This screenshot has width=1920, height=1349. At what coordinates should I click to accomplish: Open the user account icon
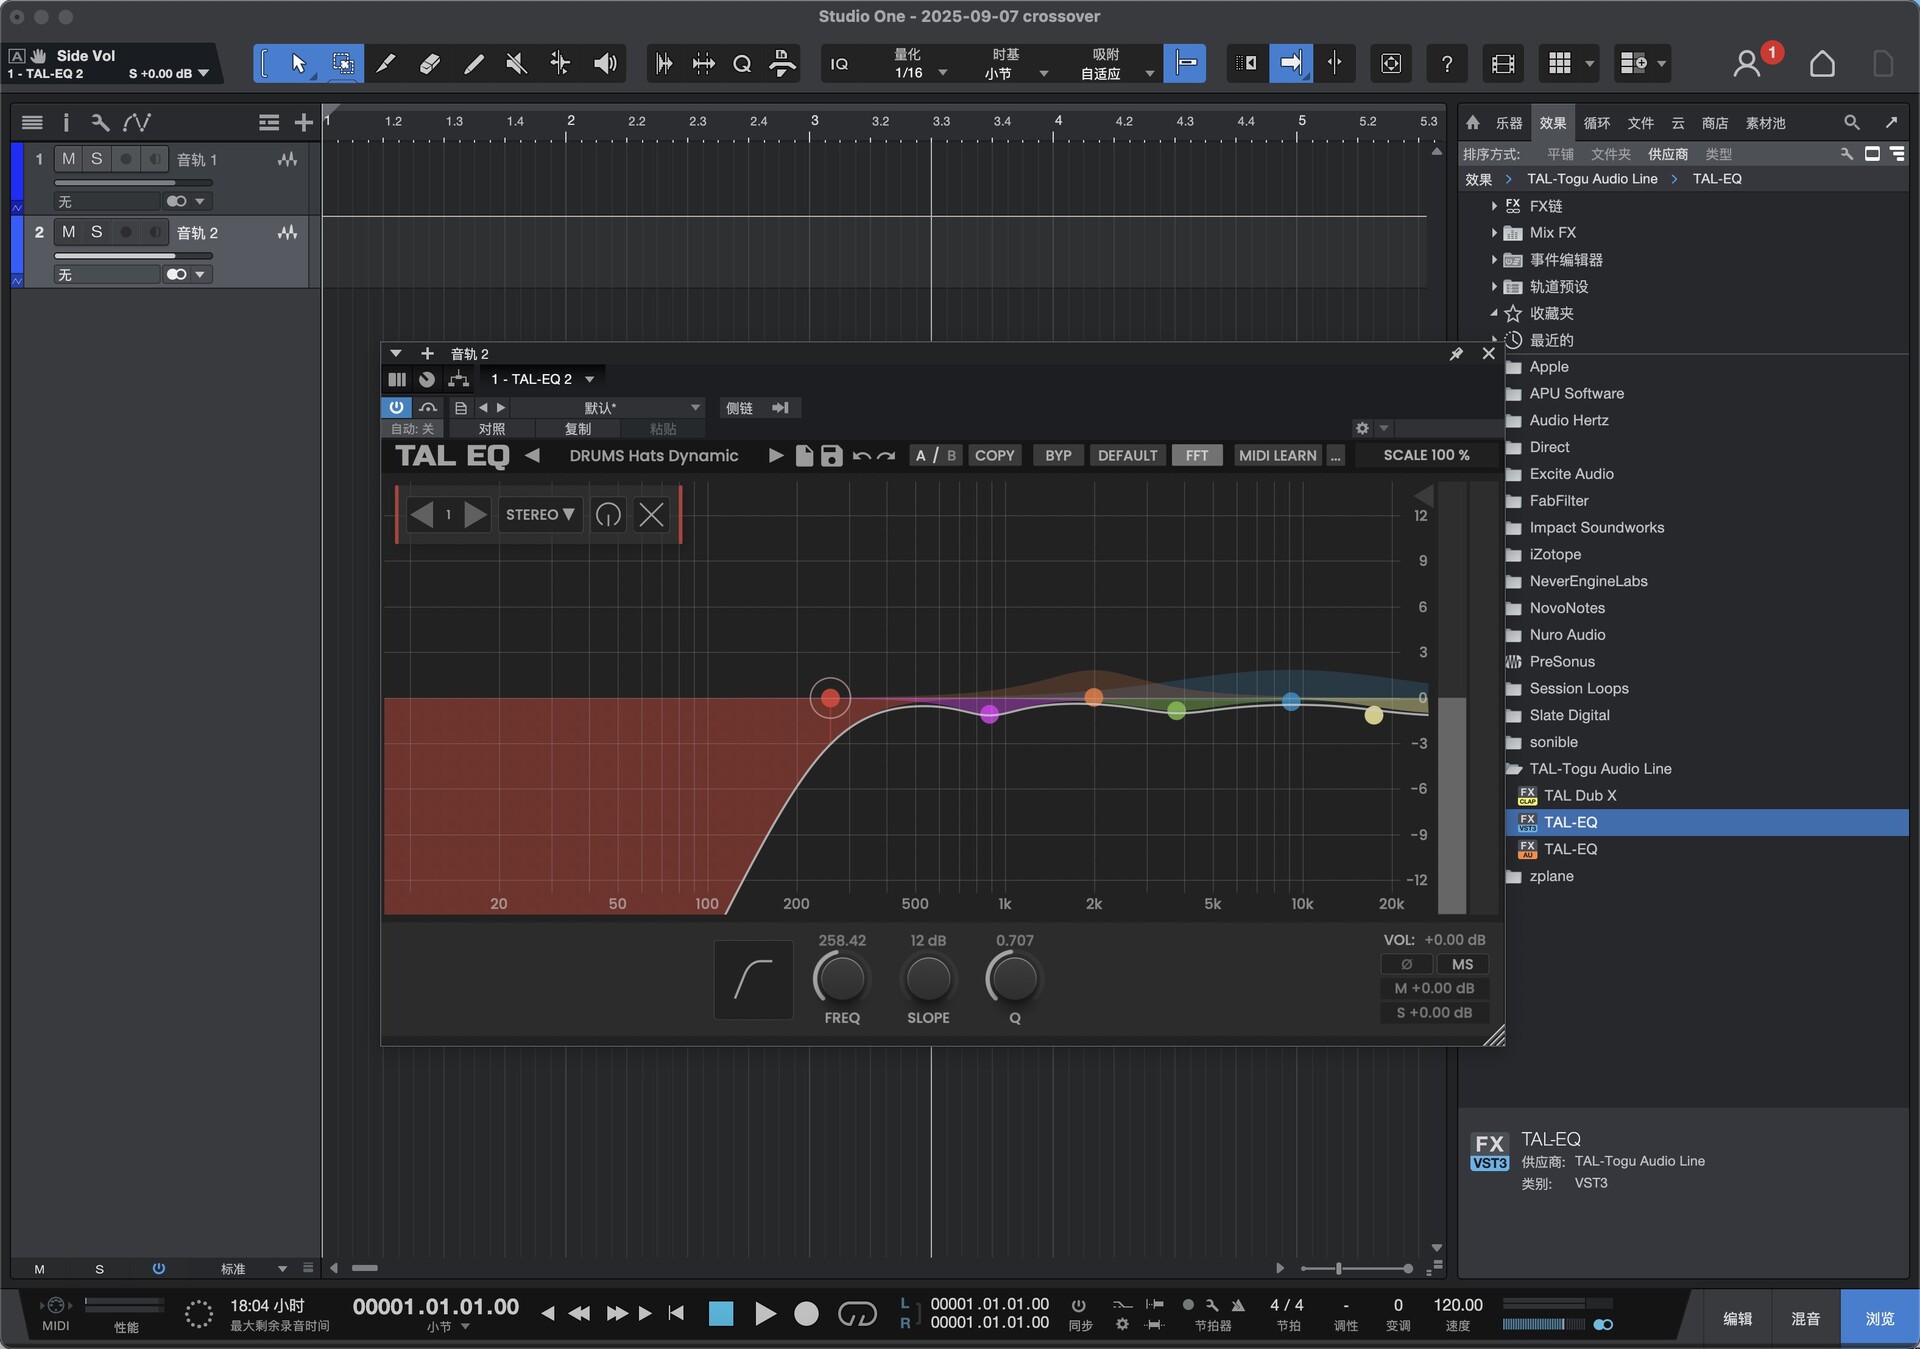pos(1746,64)
